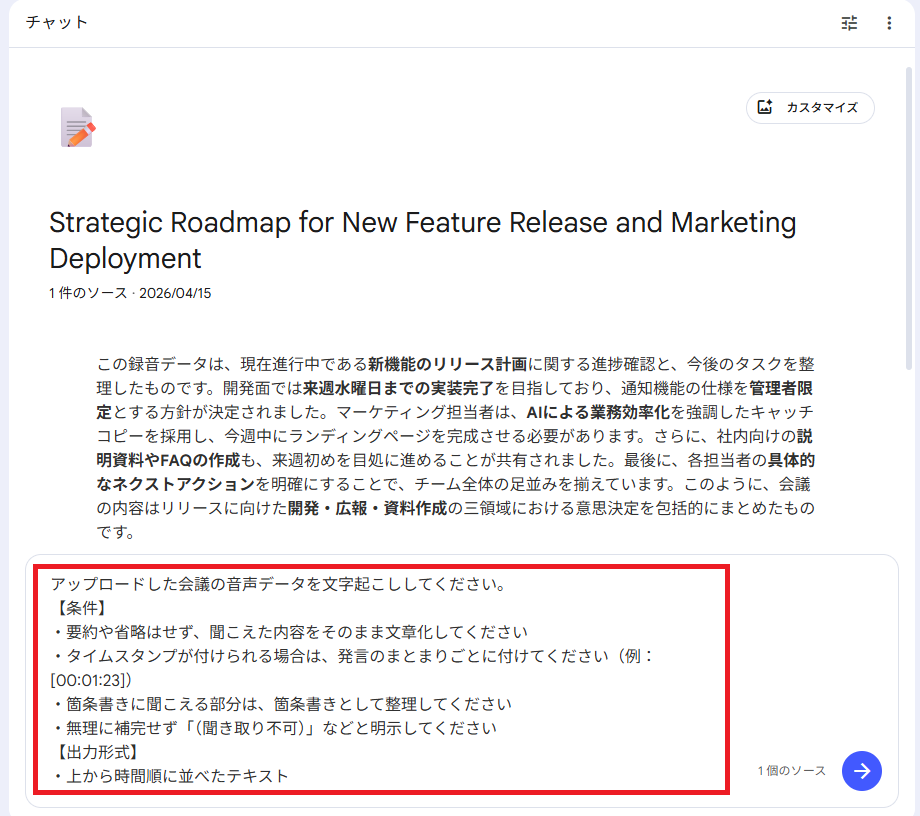
Task: Click the "1 件のソース · 2026/04/15" text
Action: 130,293
